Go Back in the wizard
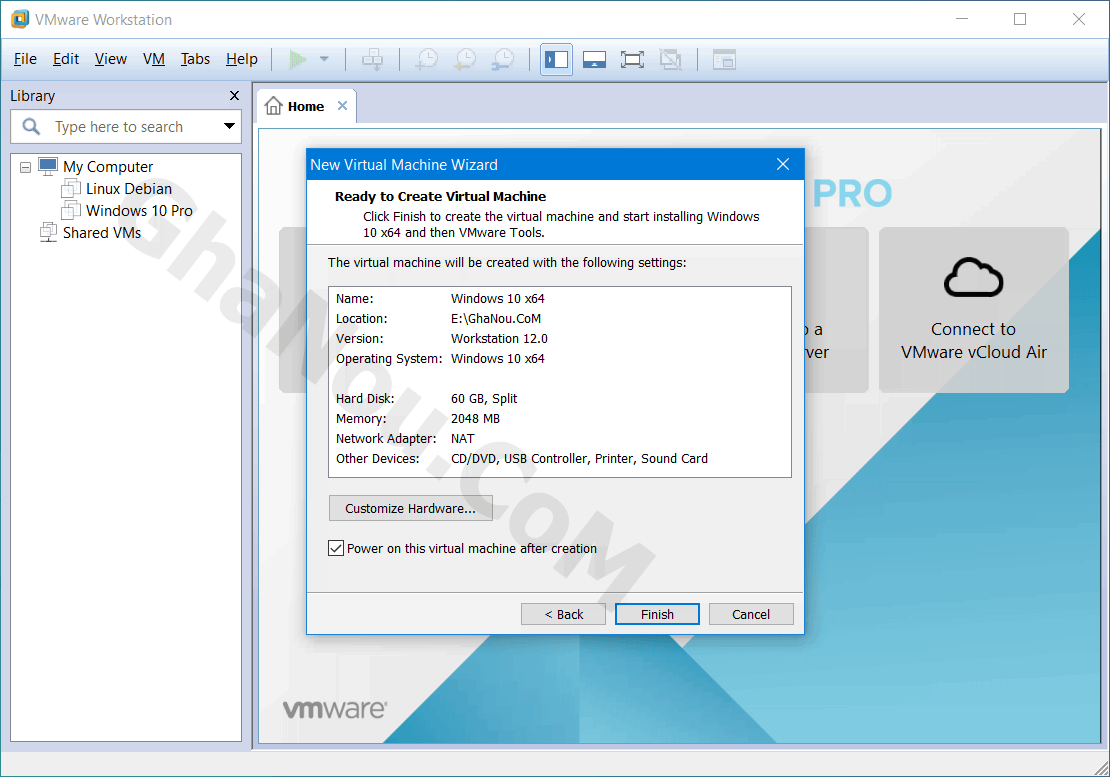The image size is (1110, 777). [563, 614]
